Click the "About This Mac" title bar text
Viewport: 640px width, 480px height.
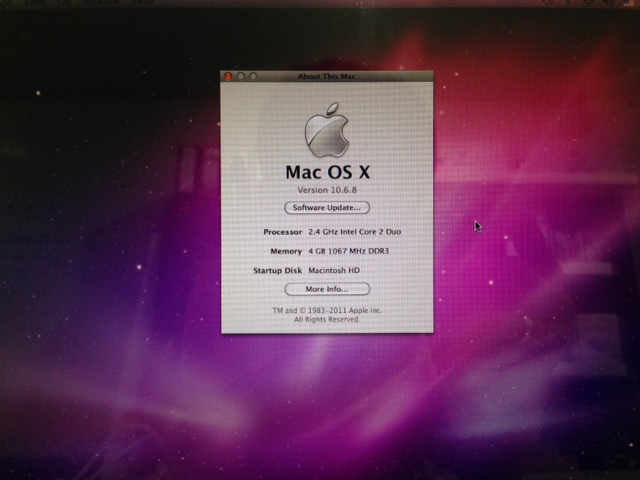point(327,76)
